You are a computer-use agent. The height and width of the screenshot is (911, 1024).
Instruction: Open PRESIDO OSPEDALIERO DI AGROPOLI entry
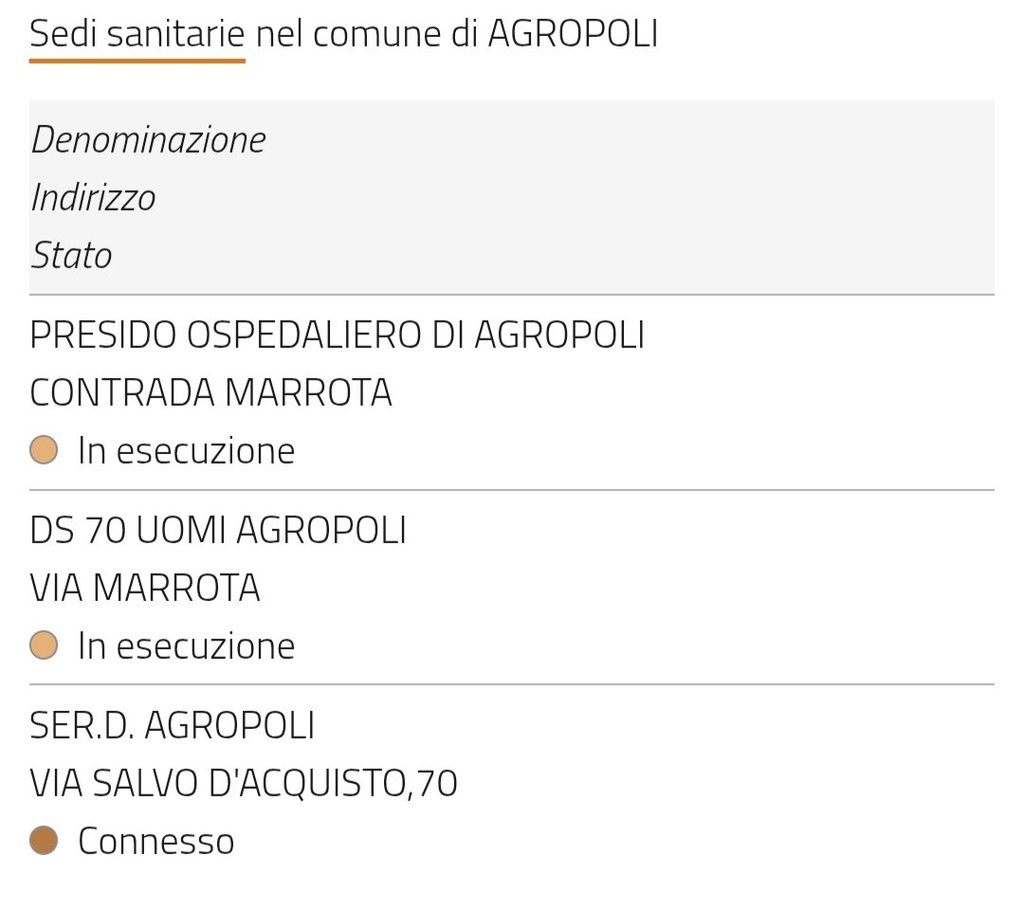pos(337,334)
